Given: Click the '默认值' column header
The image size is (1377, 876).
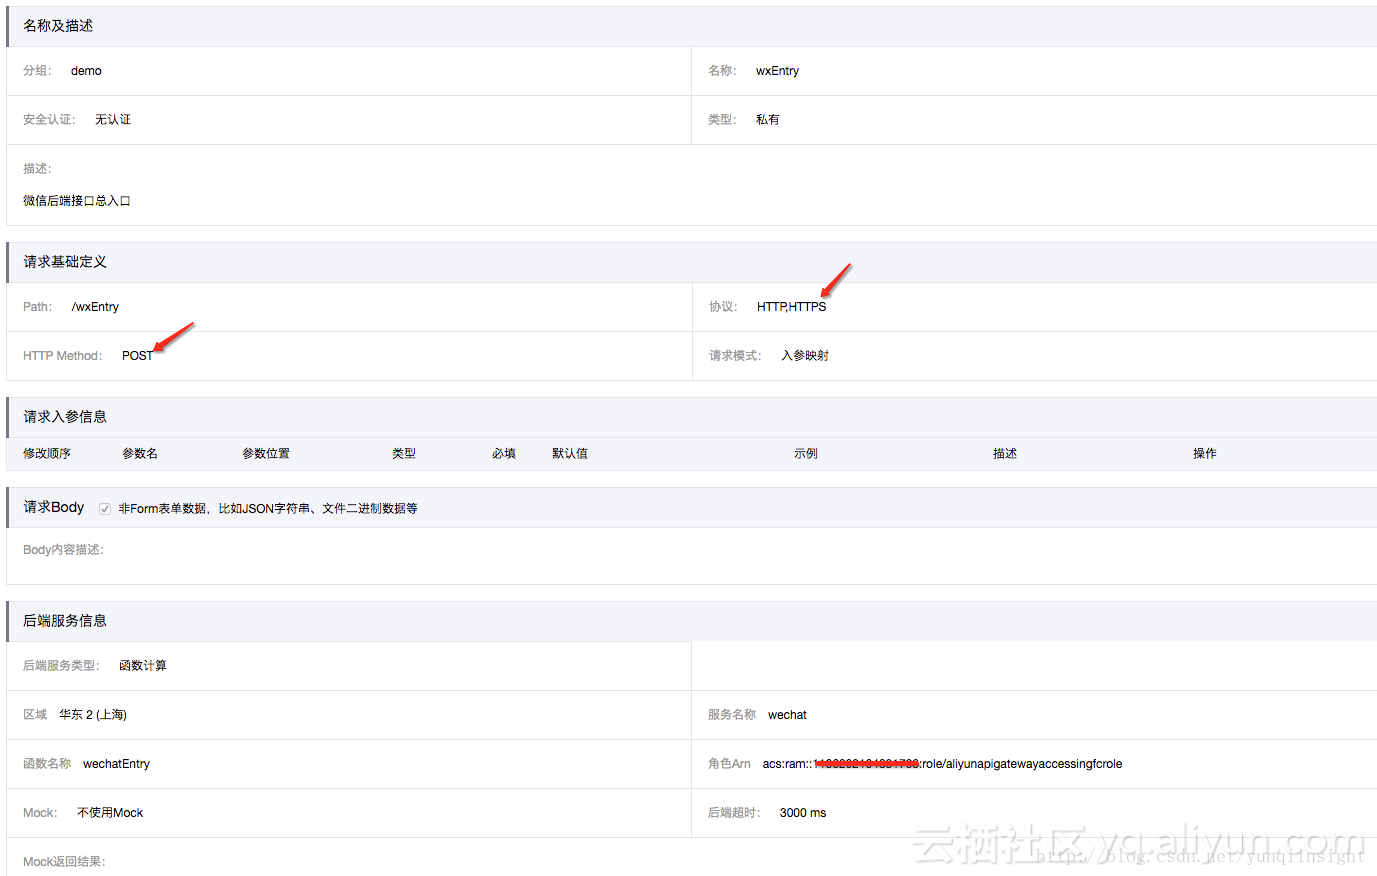Looking at the screenshot, I should (x=570, y=454).
